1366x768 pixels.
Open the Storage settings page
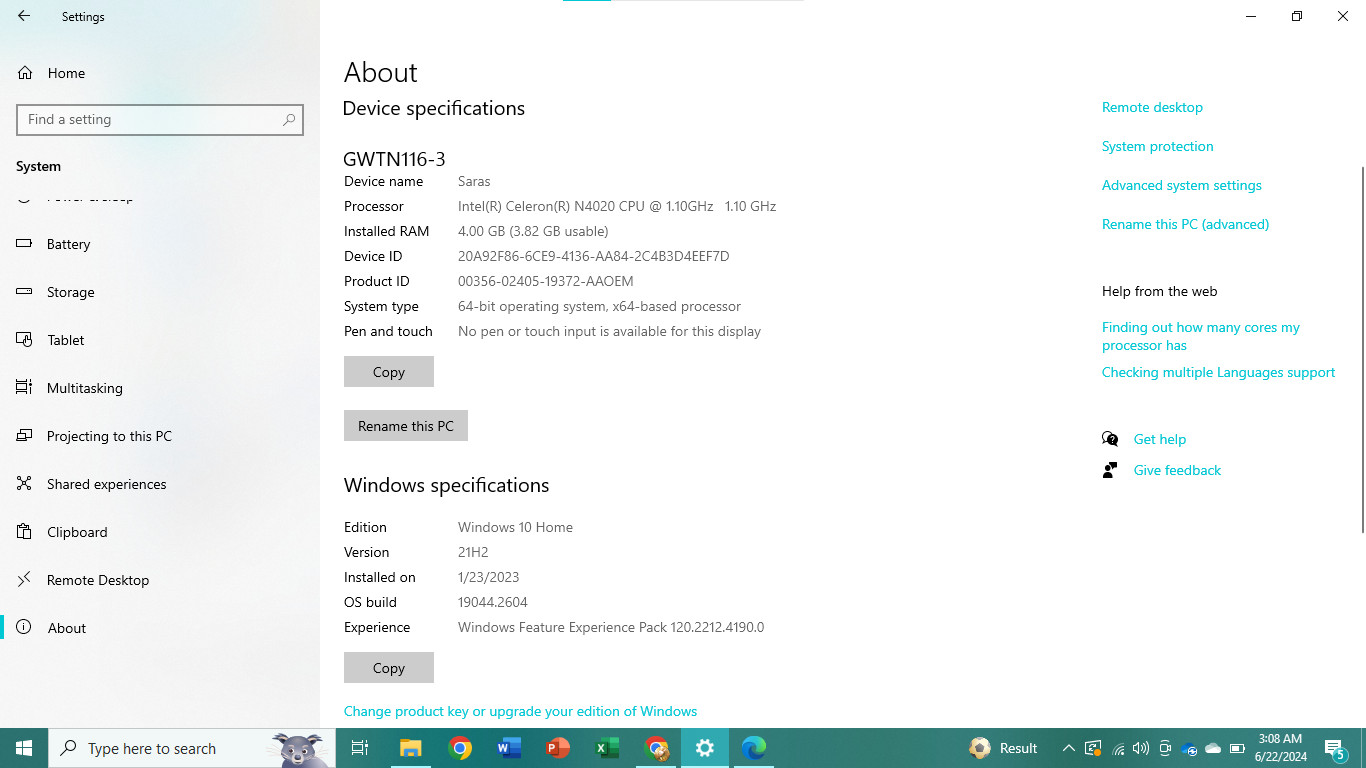[160, 292]
